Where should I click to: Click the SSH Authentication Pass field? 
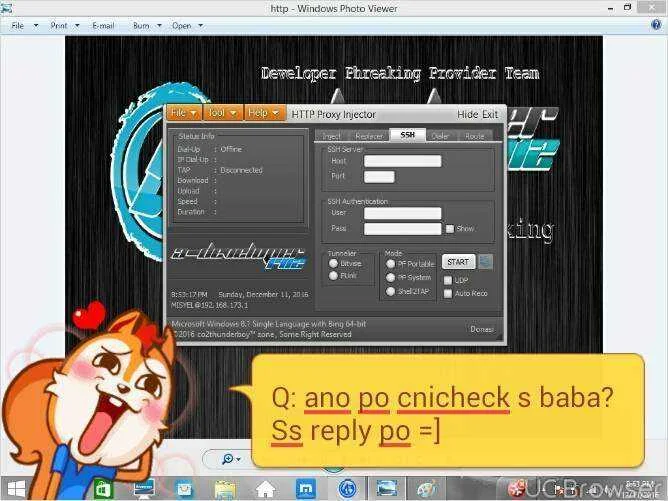point(403,229)
